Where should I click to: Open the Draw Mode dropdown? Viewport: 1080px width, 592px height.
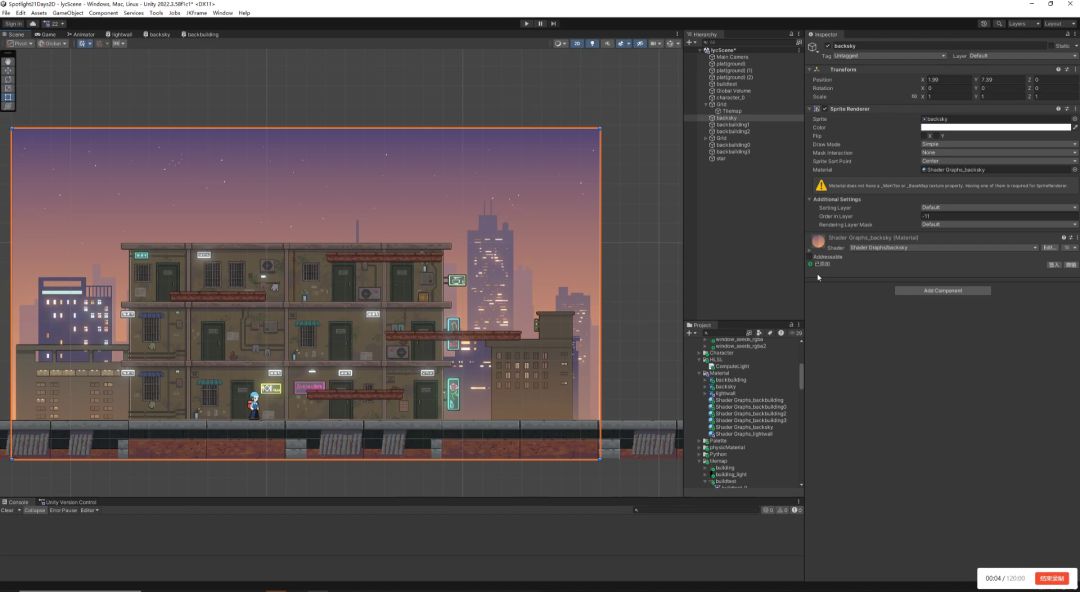998,144
